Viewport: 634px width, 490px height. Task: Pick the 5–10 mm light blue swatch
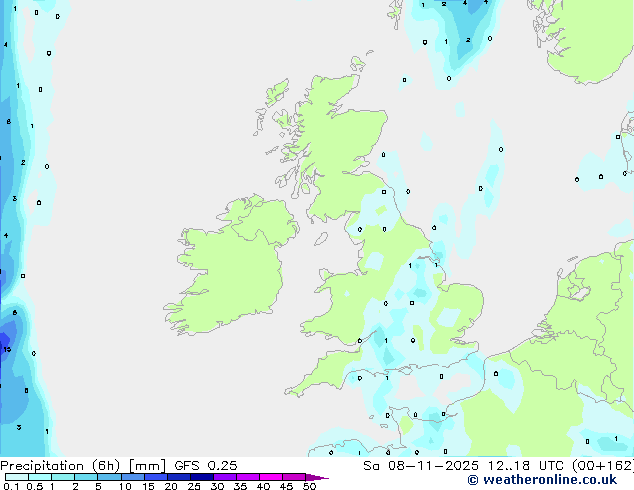coord(109,477)
